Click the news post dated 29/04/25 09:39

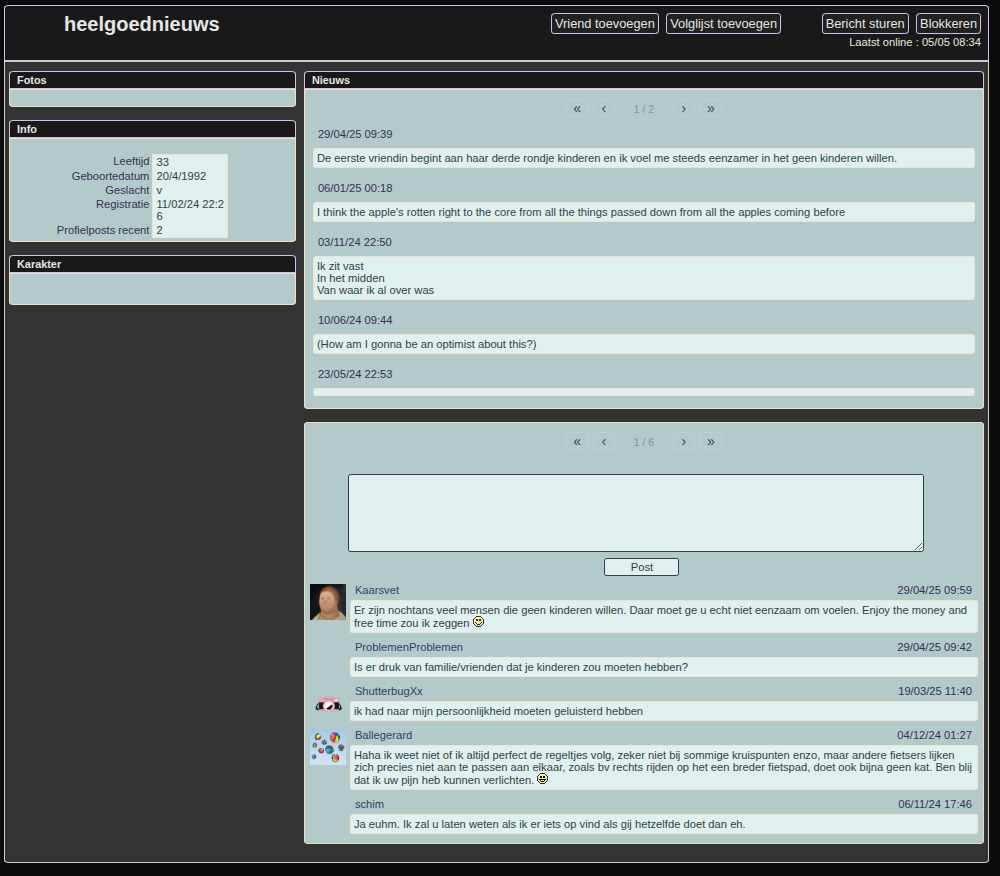click(643, 158)
